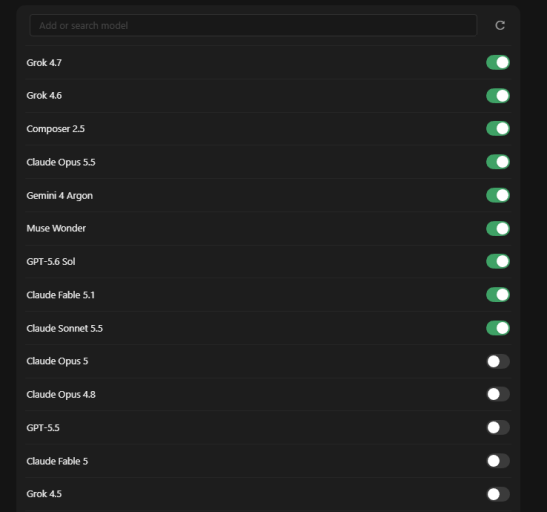The height and width of the screenshot is (512, 547).
Task: Disable the Muse Wonder model
Action: [498, 228]
